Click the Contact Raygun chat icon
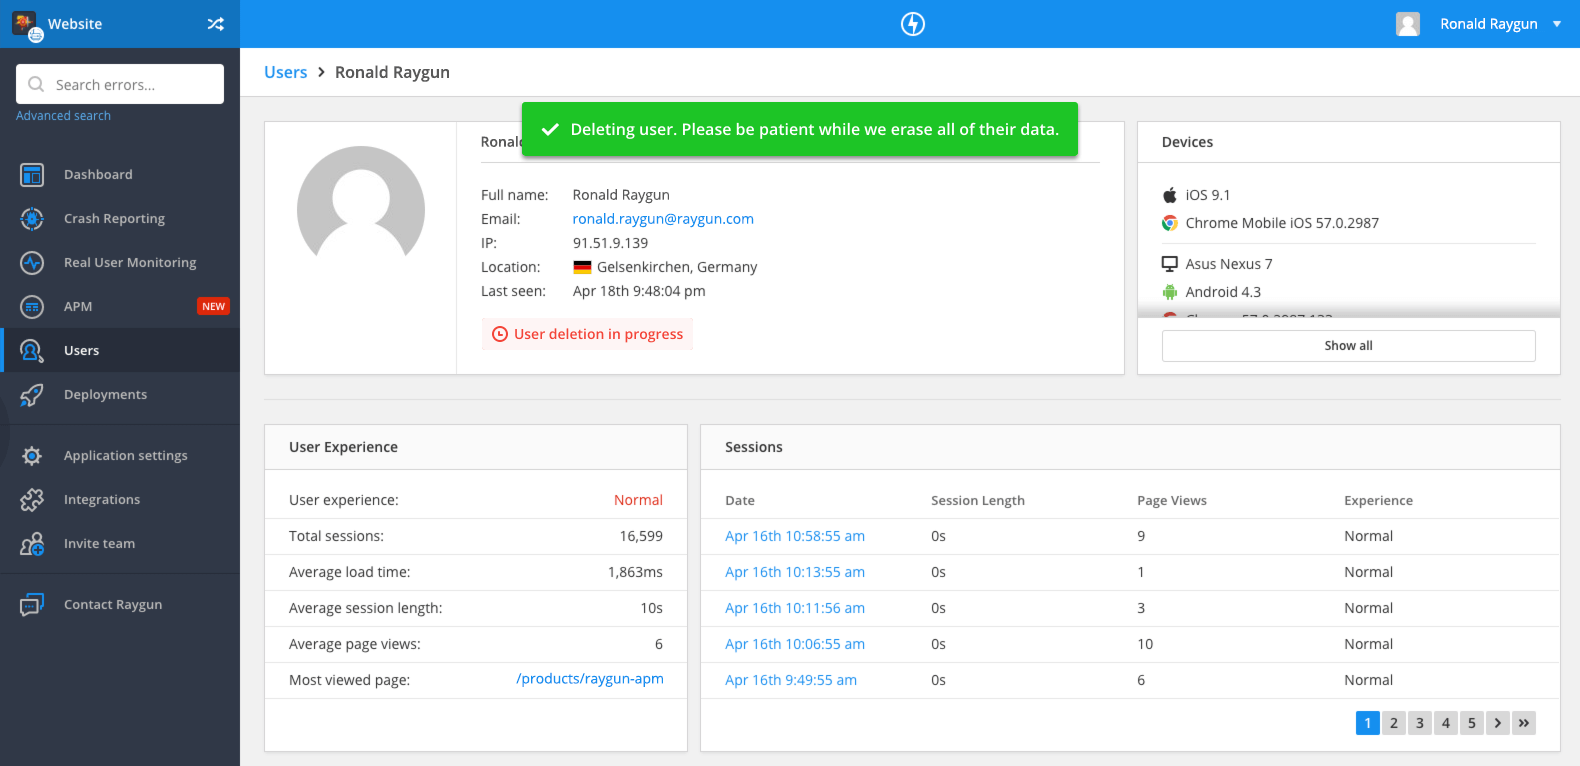This screenshot has height=766, width=1580. [x=32, y=605]
